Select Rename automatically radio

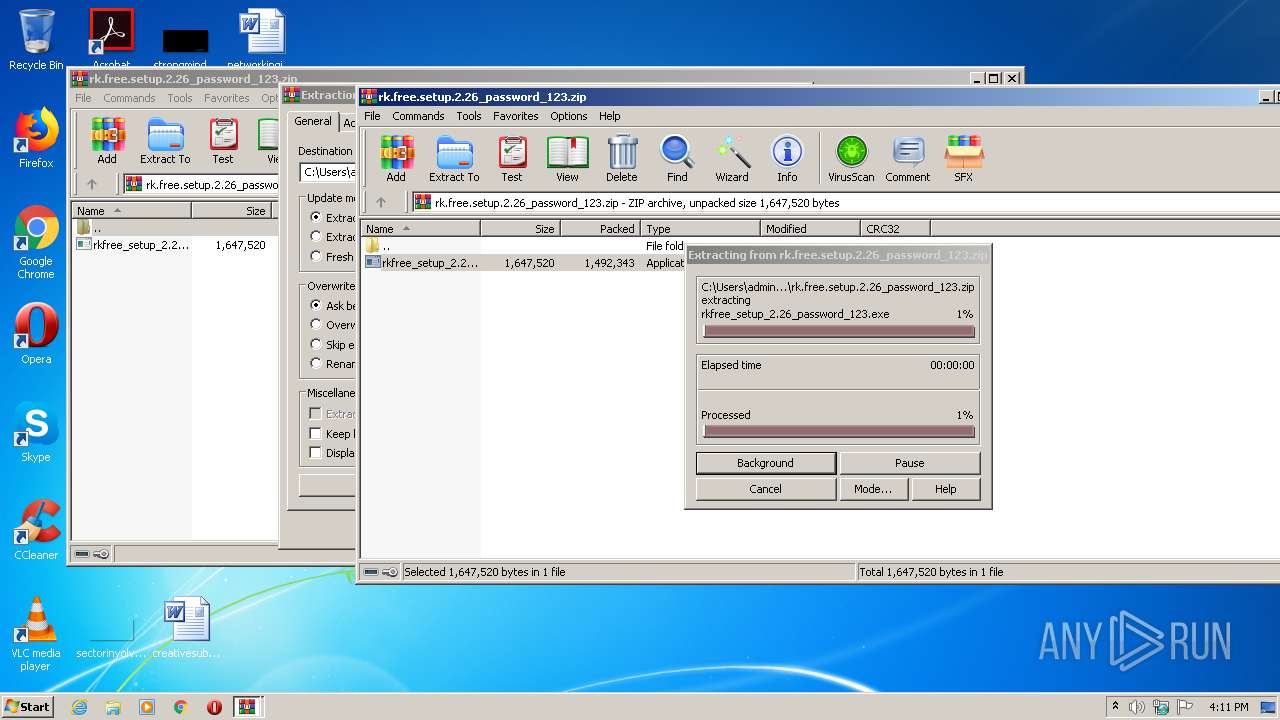point(316,364)
